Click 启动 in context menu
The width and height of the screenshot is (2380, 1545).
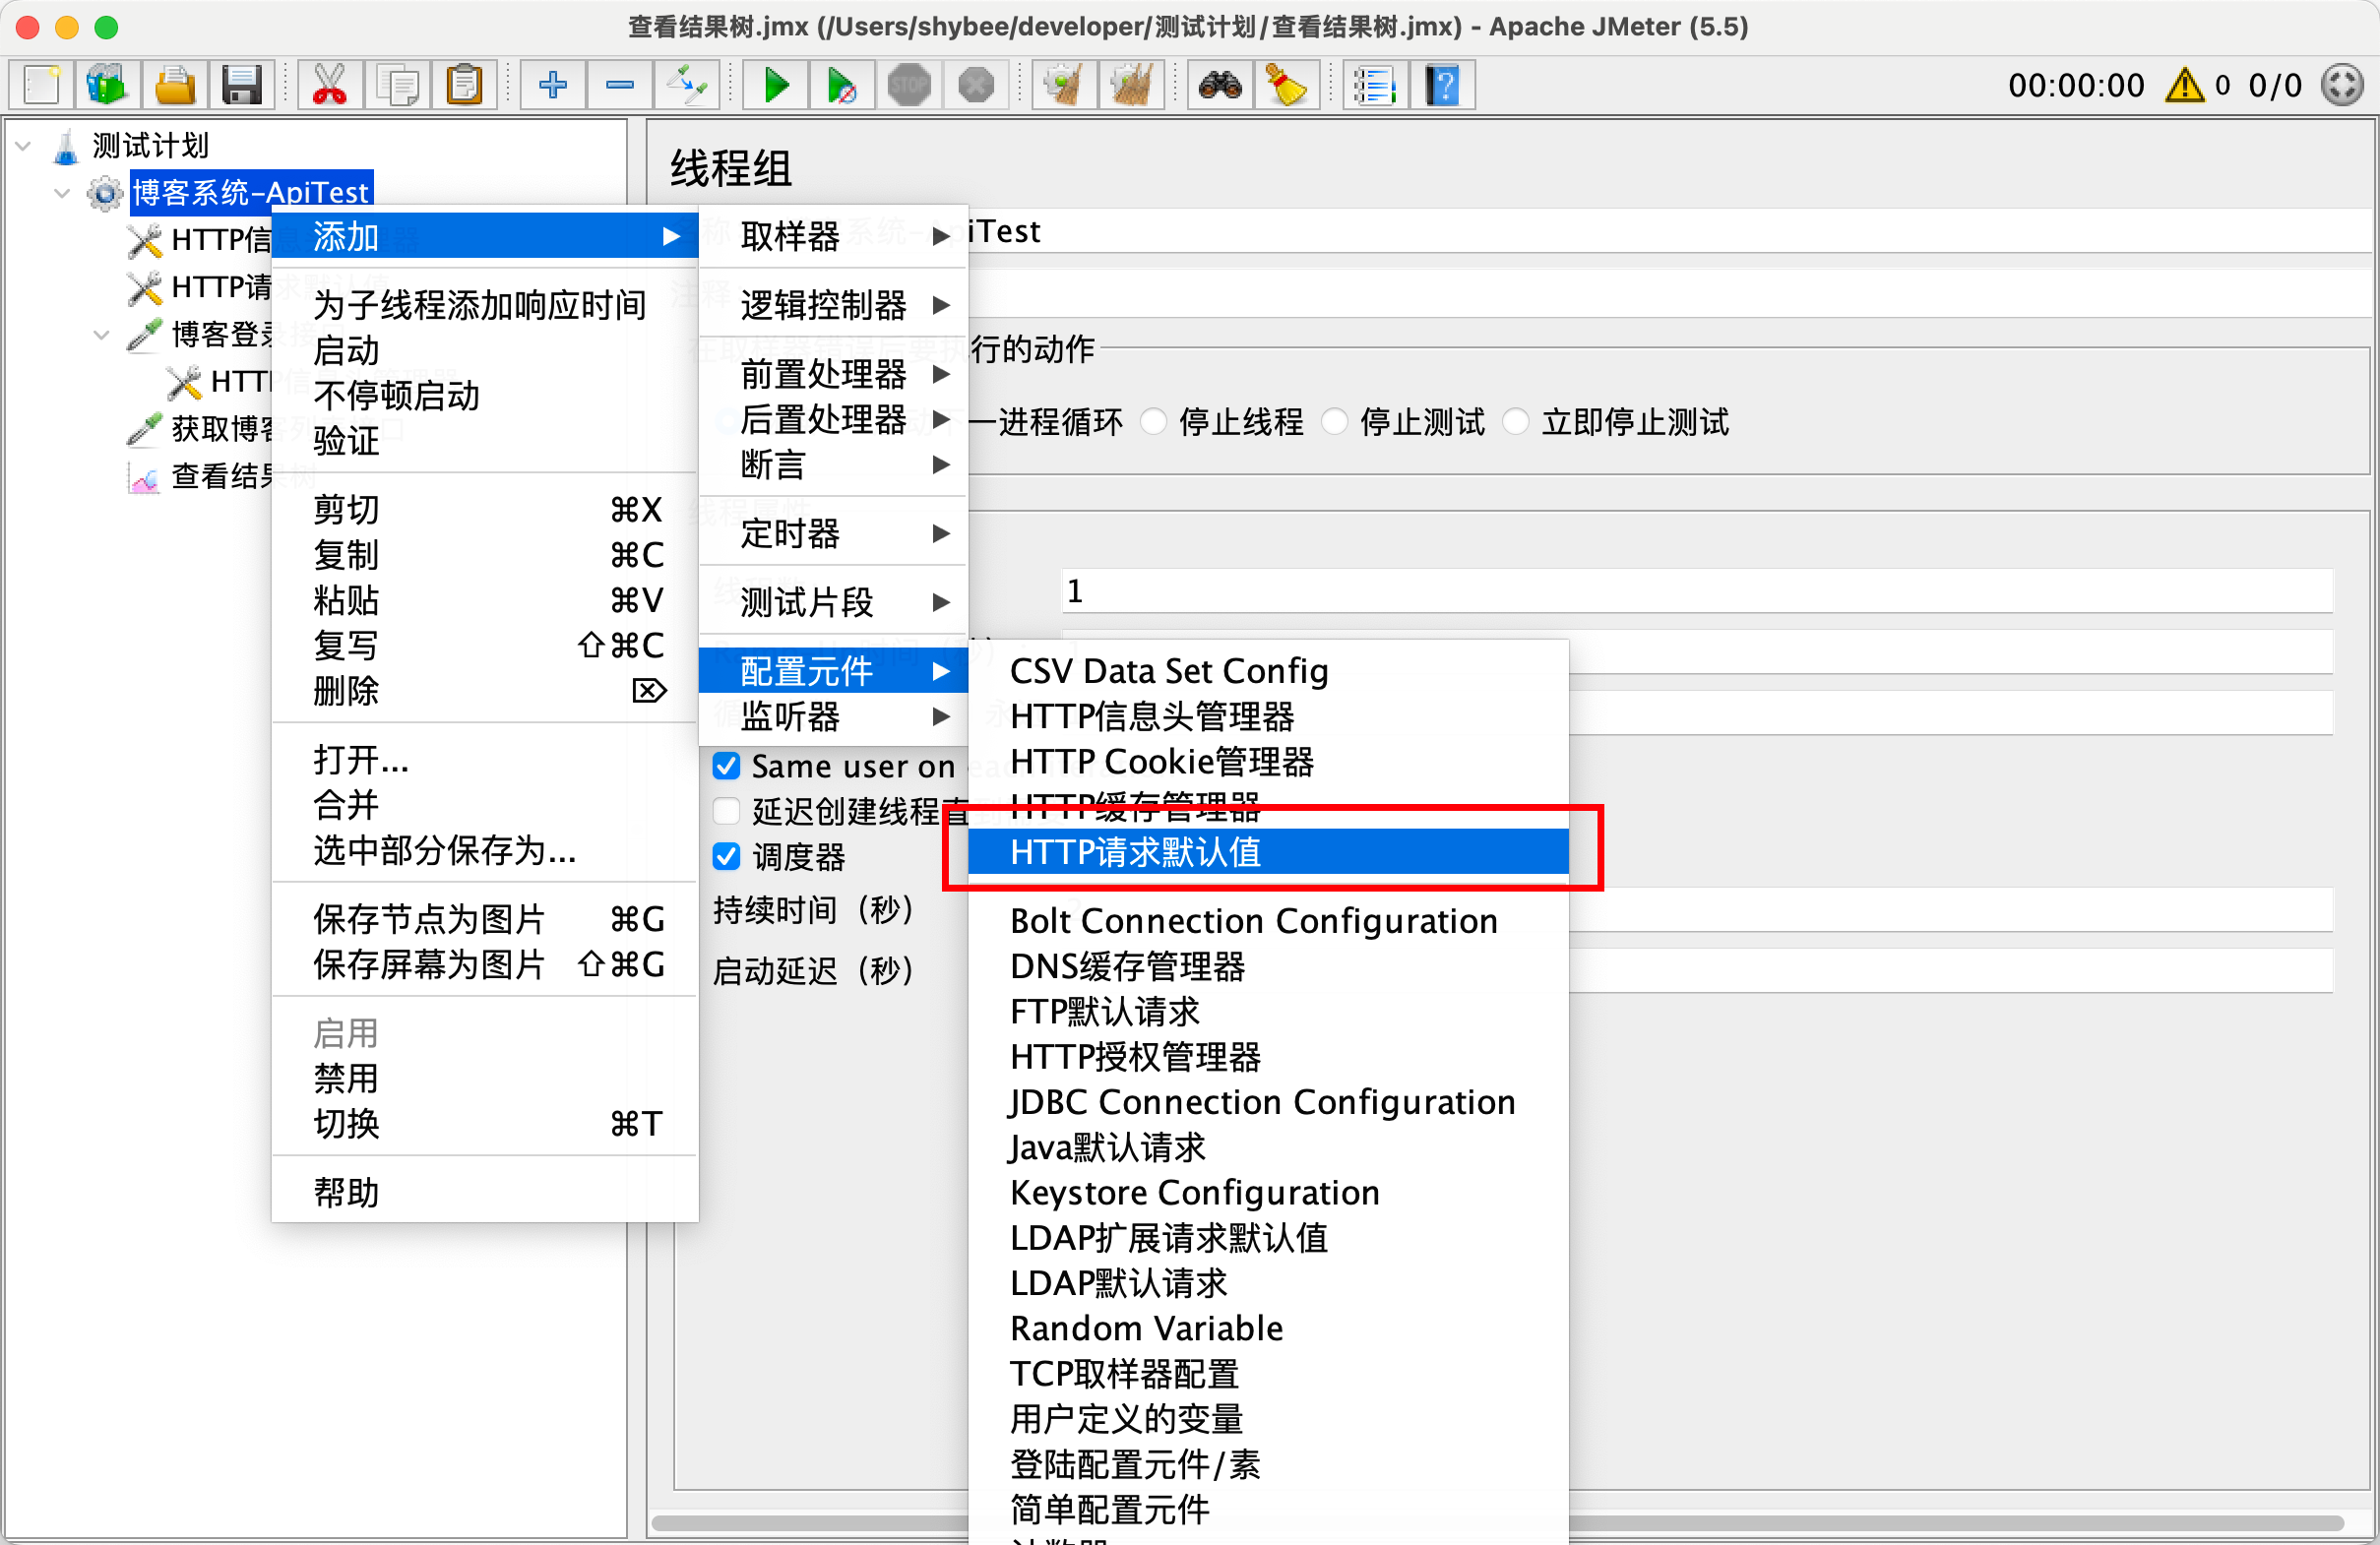pyautogui.click(x=484, y=351)
